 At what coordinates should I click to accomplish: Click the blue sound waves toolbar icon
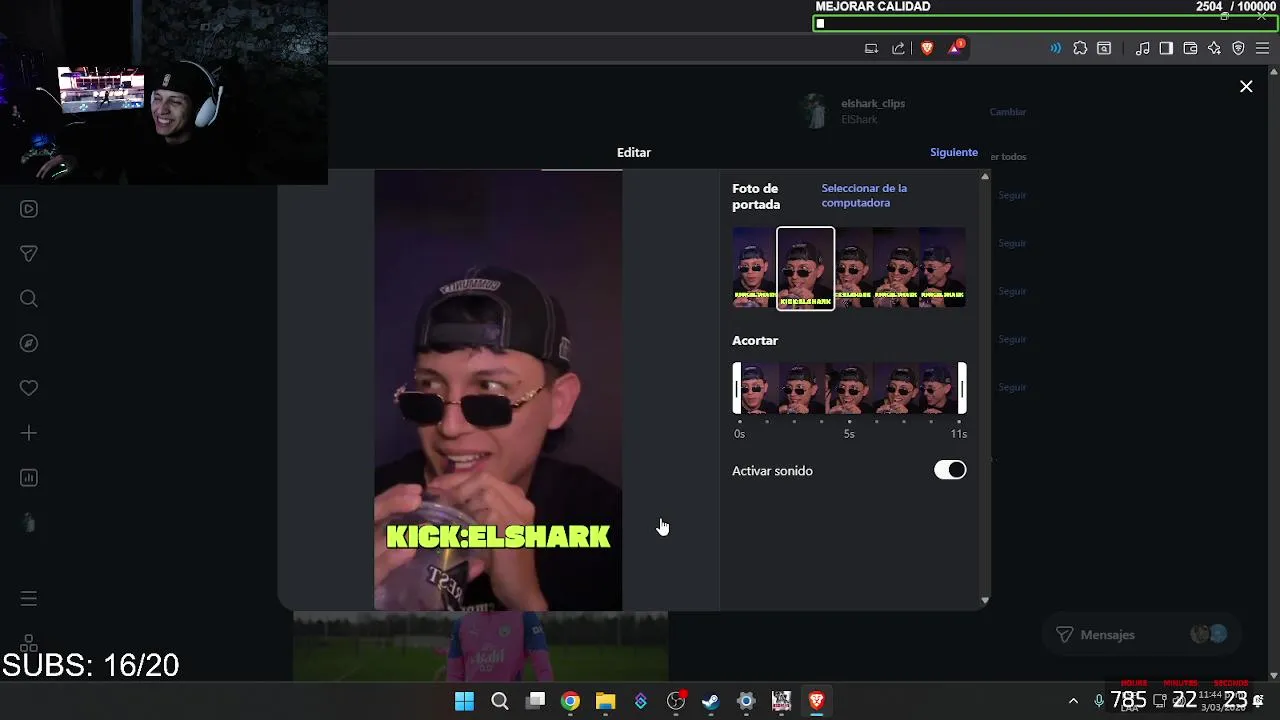pyautogui.click(x=1055, y=48)
